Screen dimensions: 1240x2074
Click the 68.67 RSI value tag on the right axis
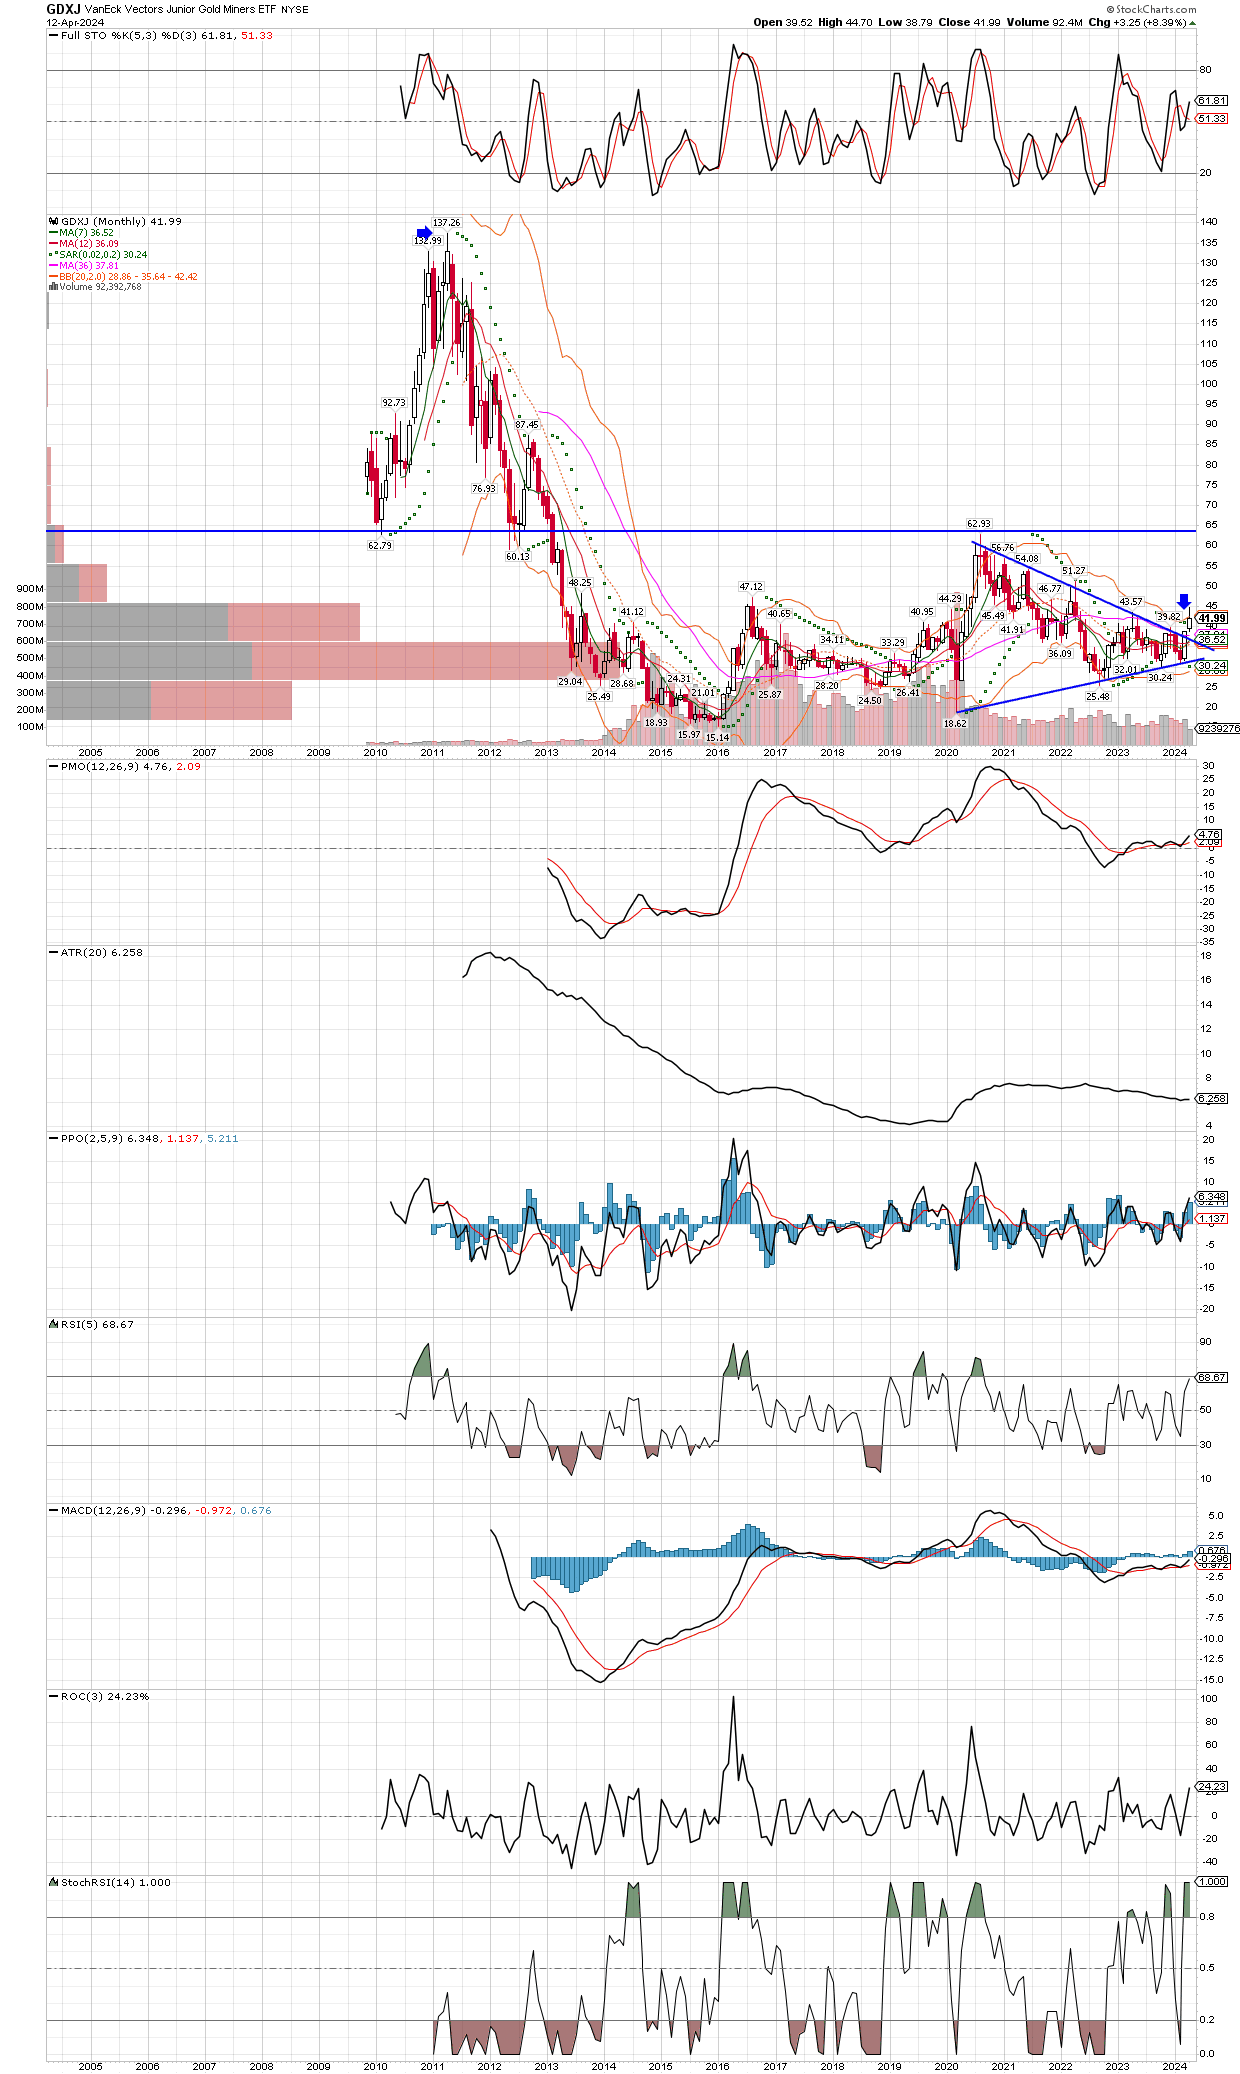(1212, 1377)
